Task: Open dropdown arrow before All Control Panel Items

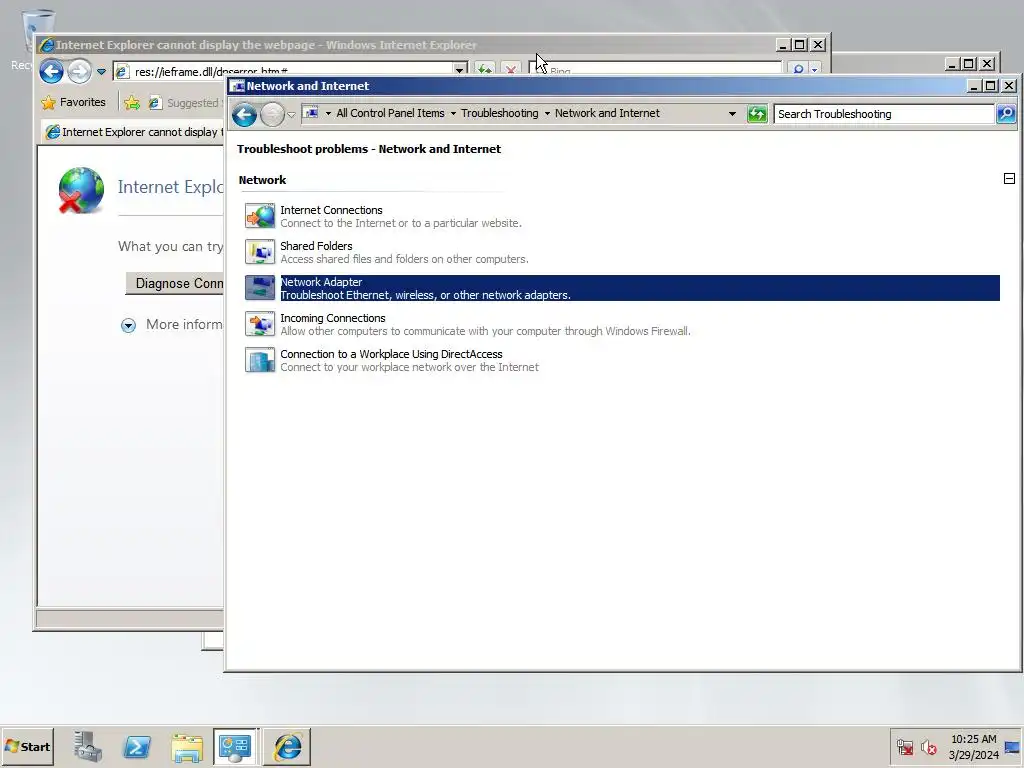Action: [328, 114]
